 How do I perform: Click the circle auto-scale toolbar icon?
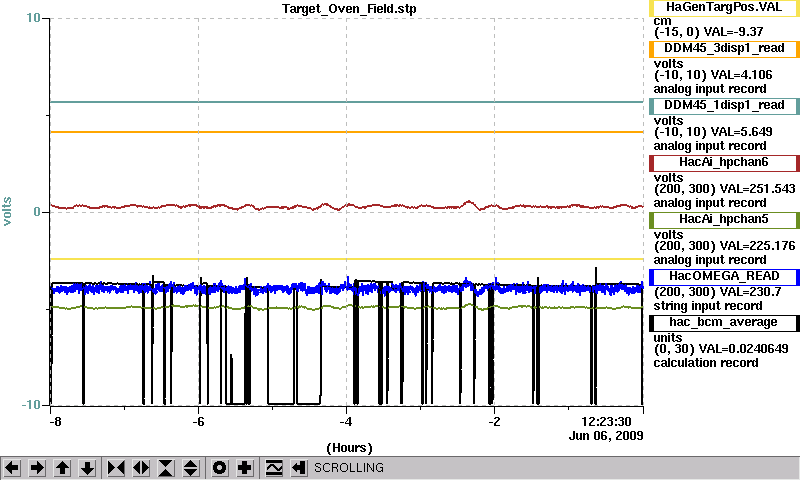220,468
